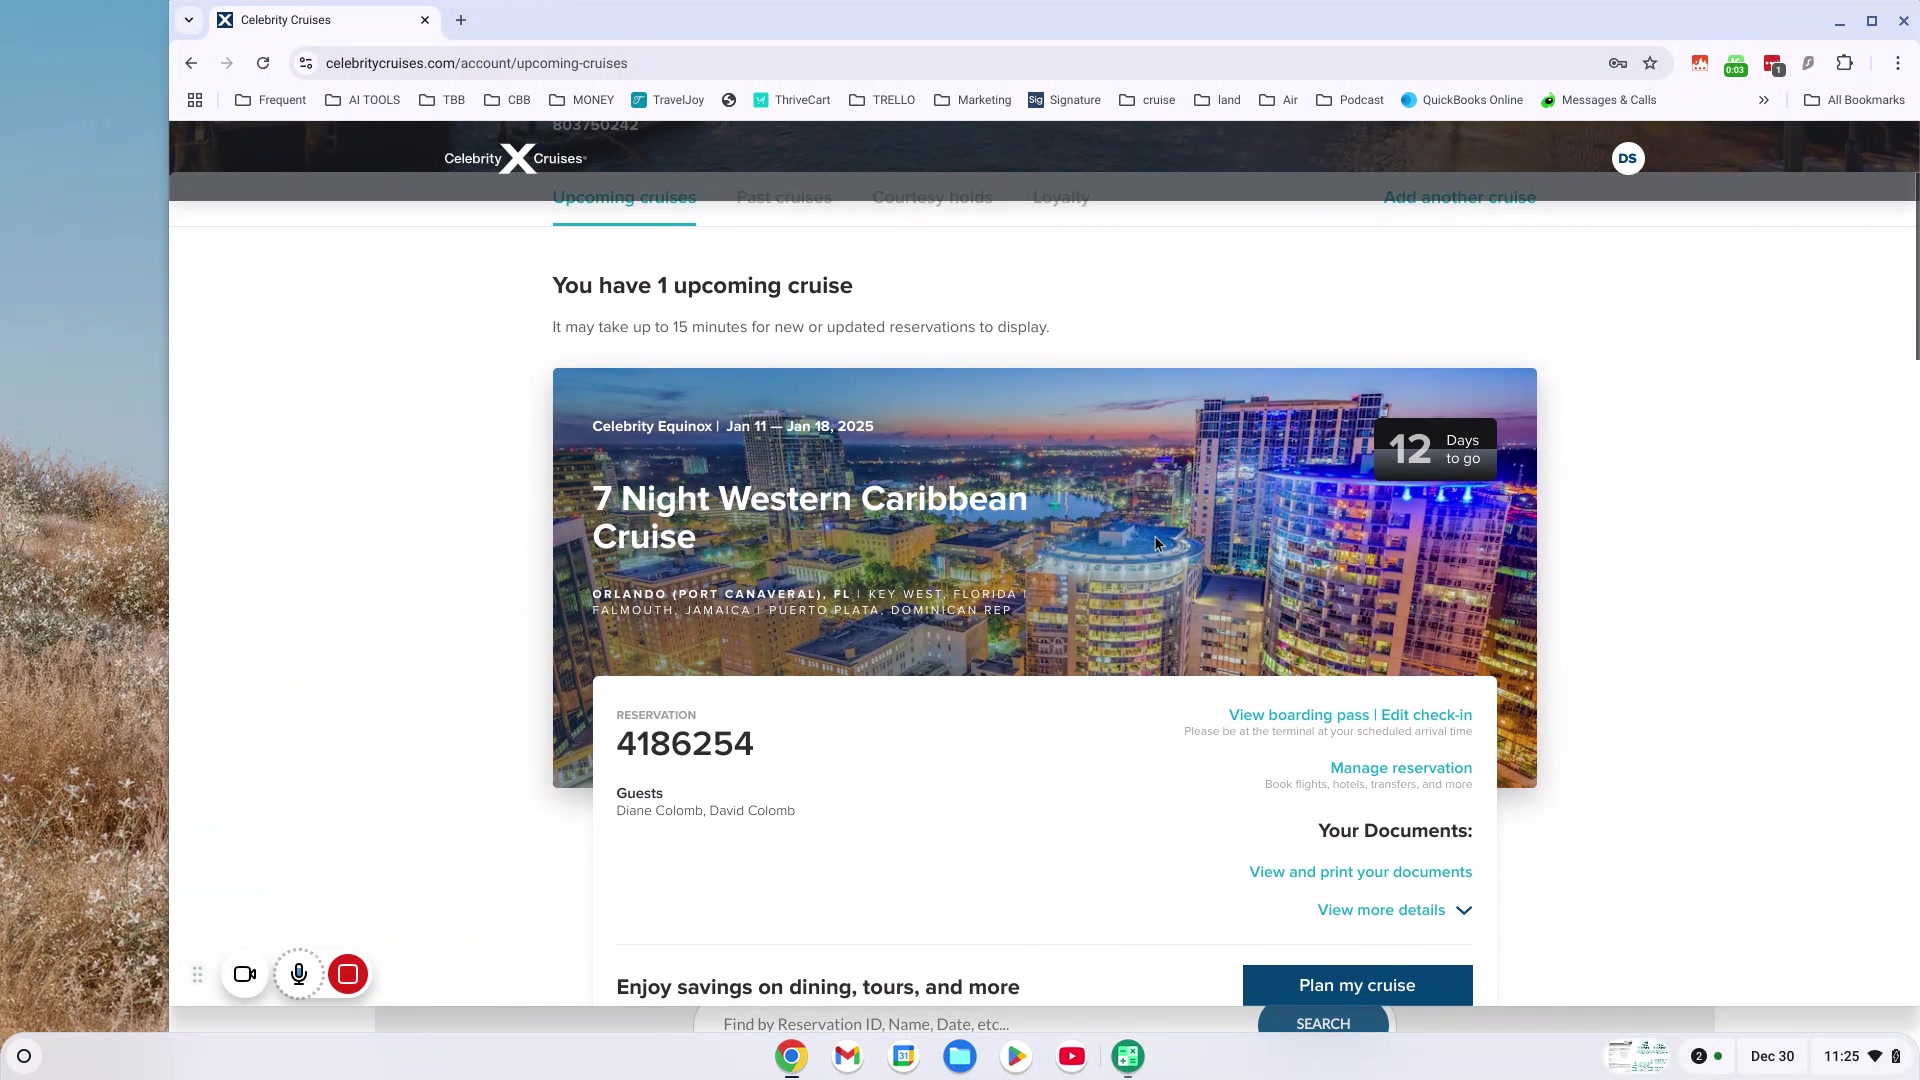Stop the screen recording
Image resolution: width=1920 pixels, height=1080 pixels.
pyautogui.click(x=348, y=974)
